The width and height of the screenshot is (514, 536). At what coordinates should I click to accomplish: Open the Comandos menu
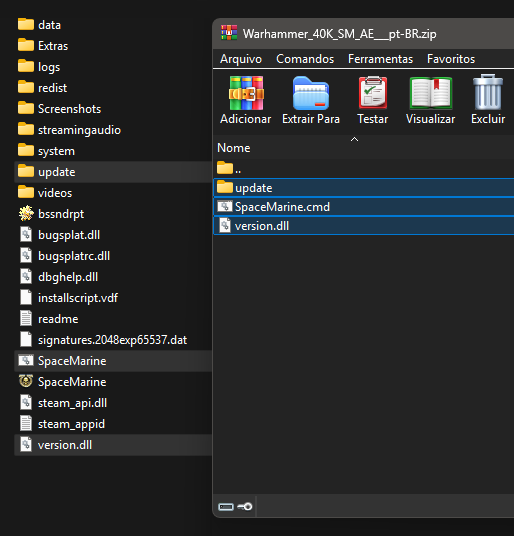pos(305,59)
